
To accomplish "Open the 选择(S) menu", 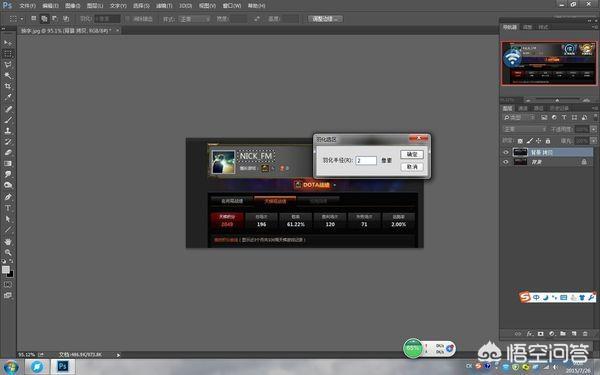I will [141, 6].
